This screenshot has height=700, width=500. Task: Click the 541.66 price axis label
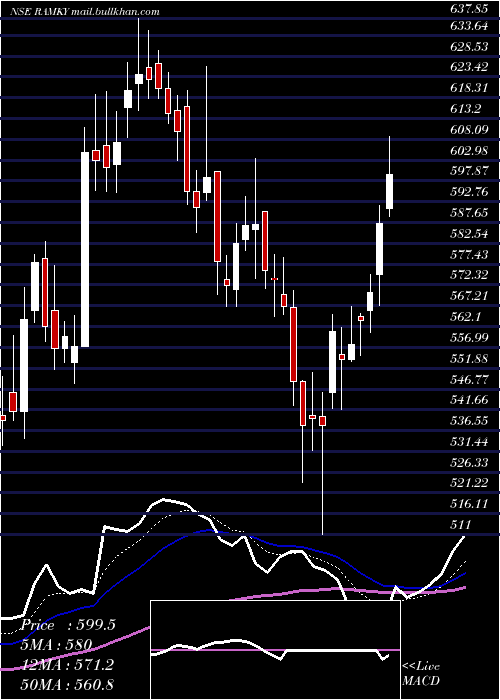(x=469, y=400)
